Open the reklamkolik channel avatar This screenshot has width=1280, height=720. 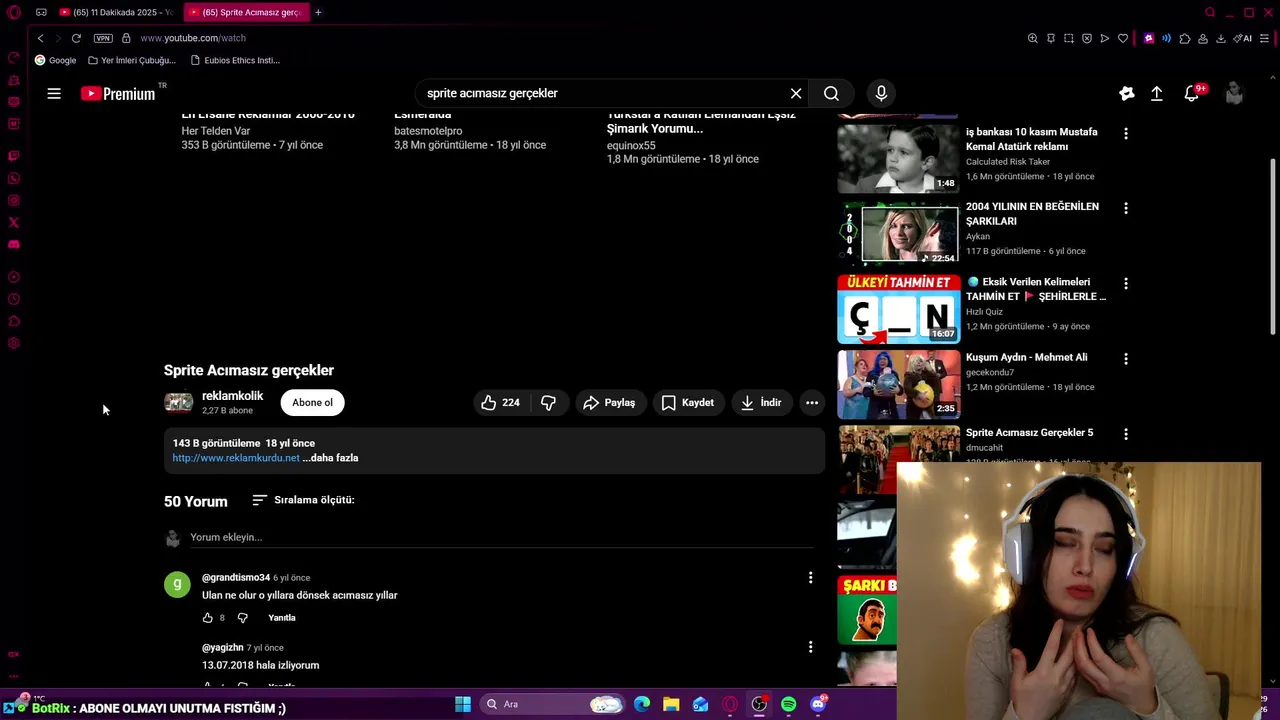(178, 402)
